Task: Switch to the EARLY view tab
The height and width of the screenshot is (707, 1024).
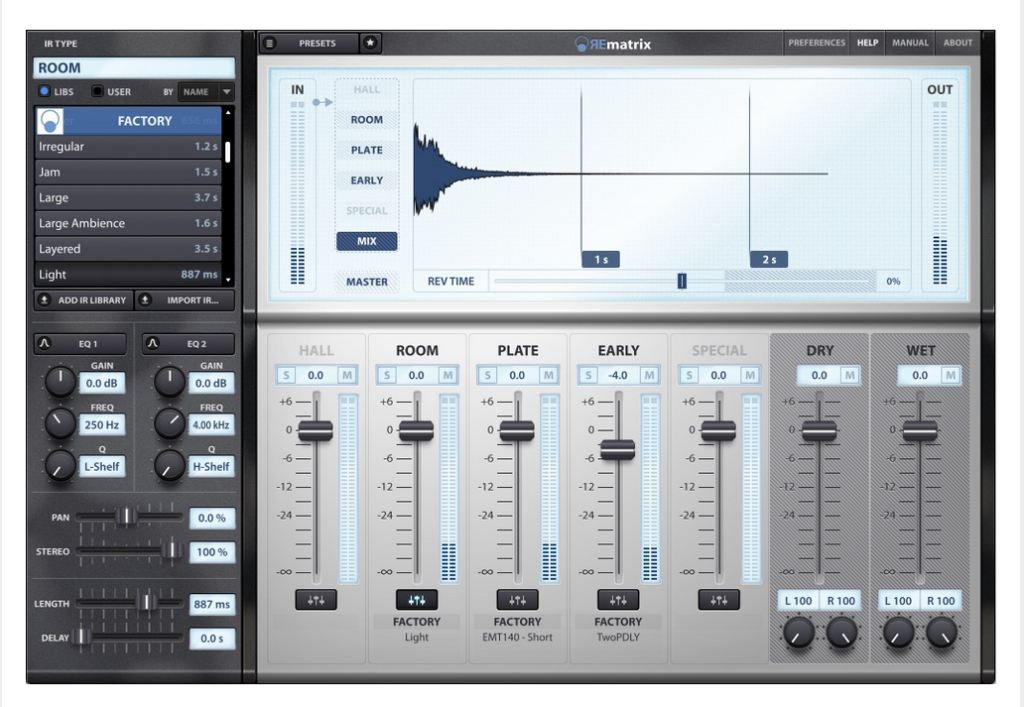Action: point(366,181)
